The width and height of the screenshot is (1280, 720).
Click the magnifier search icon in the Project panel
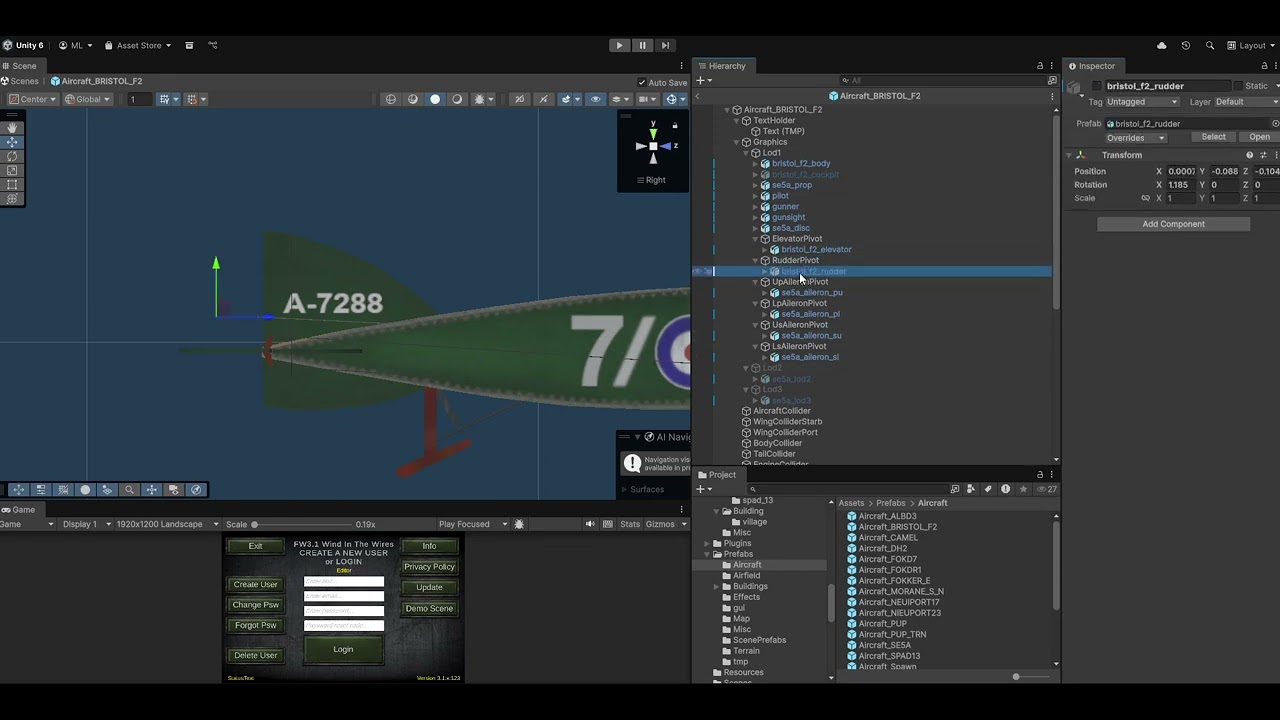[x=755, y=489]
